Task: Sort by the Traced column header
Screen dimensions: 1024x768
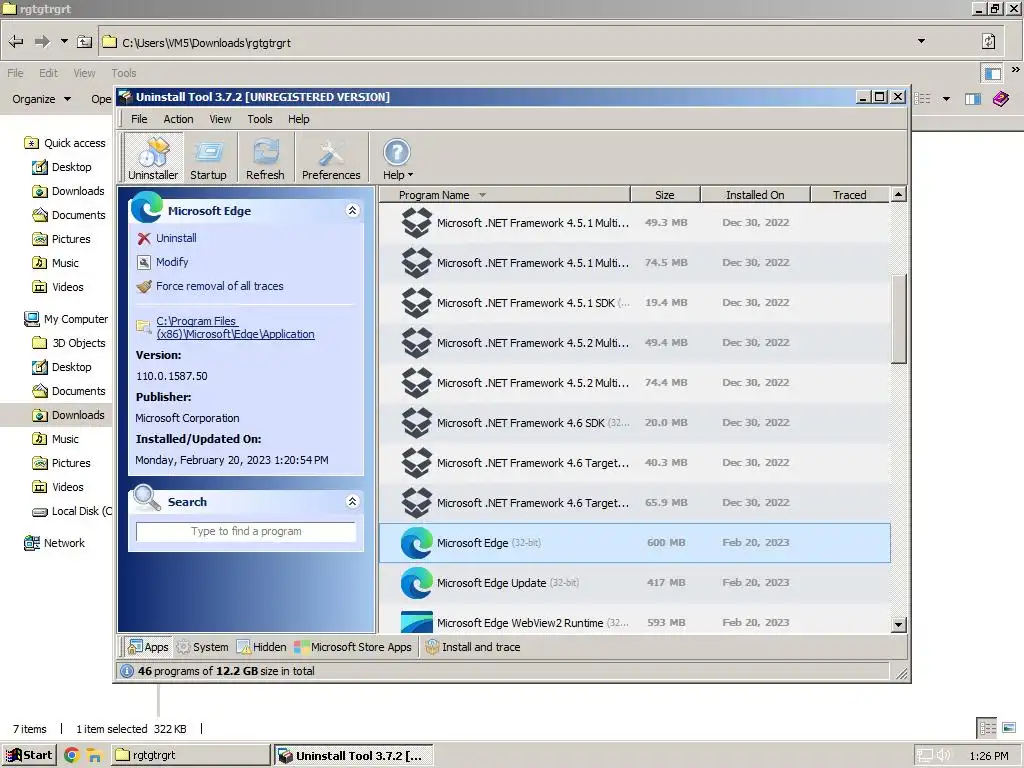Action: click(850, 195)
